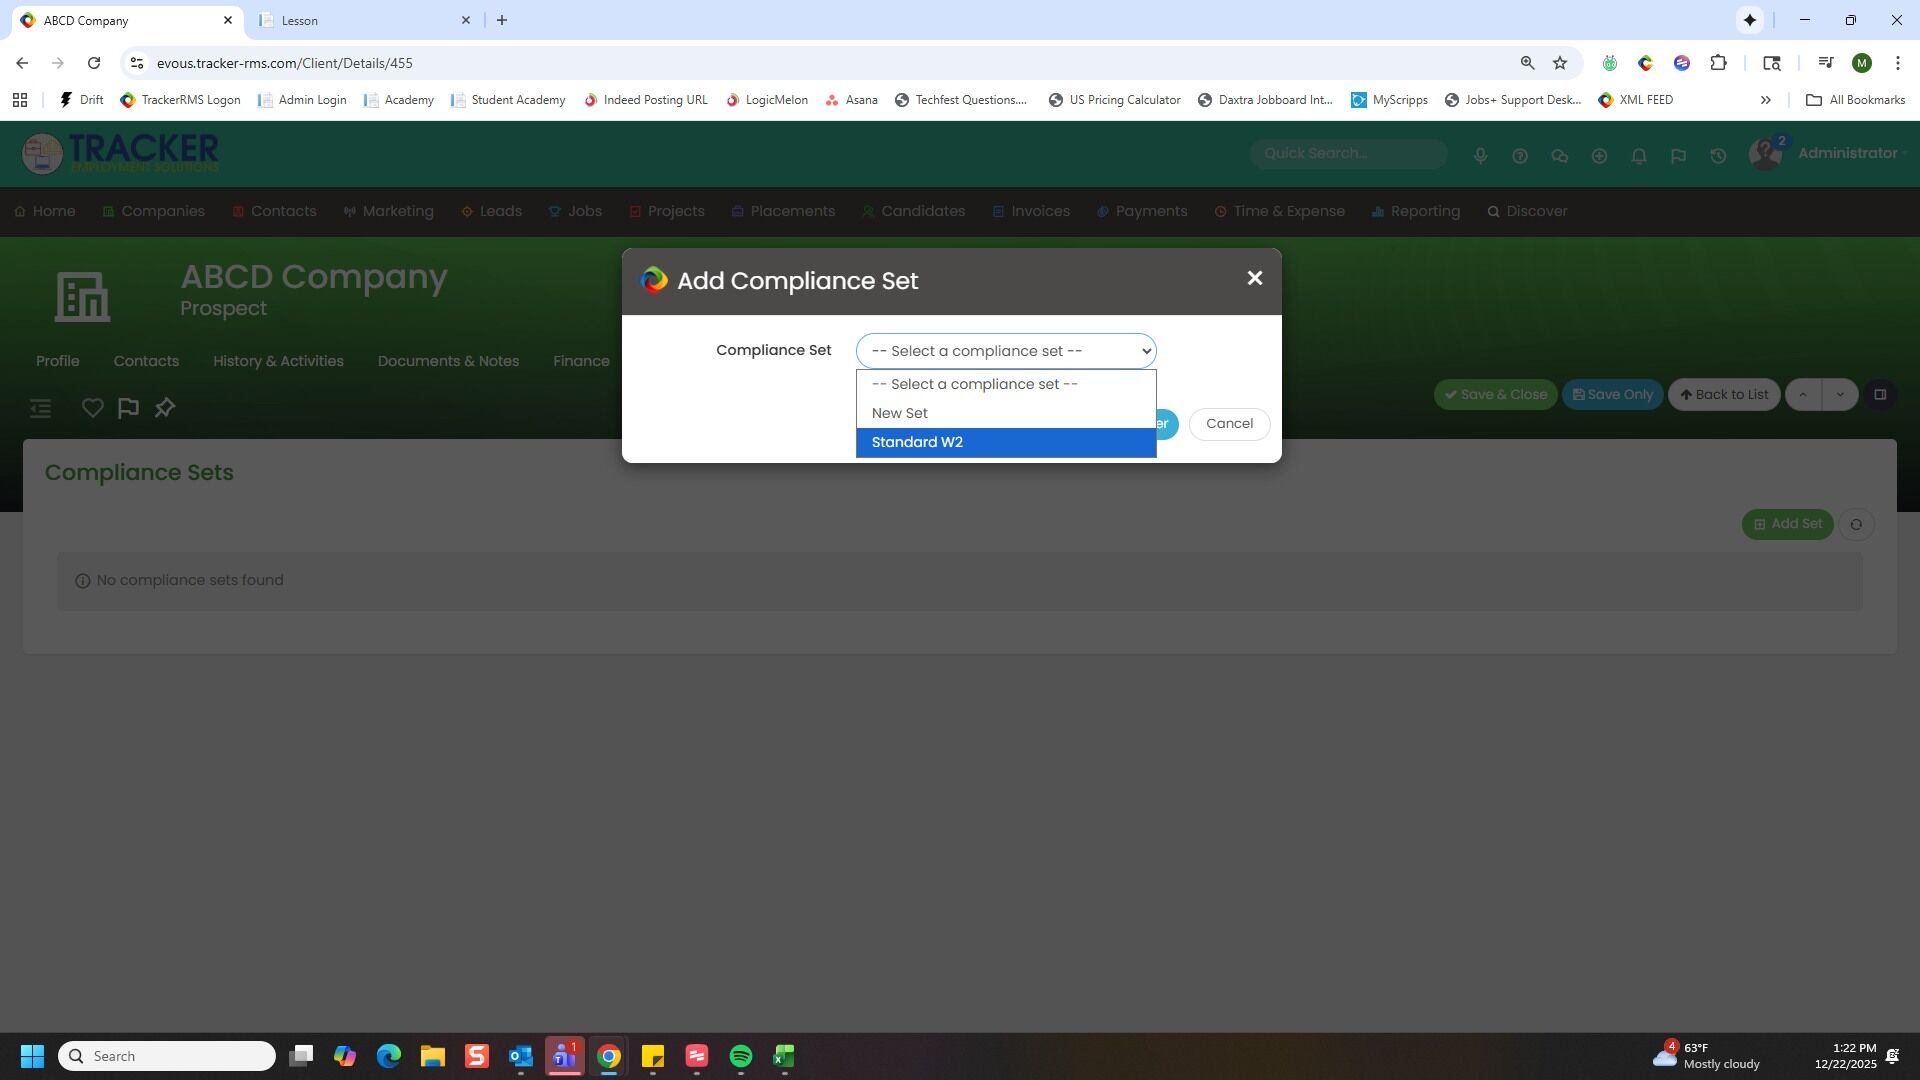Toggle the sidebar collapse menu icon
Screen dimensions: 1920x1080
point(40,408)
